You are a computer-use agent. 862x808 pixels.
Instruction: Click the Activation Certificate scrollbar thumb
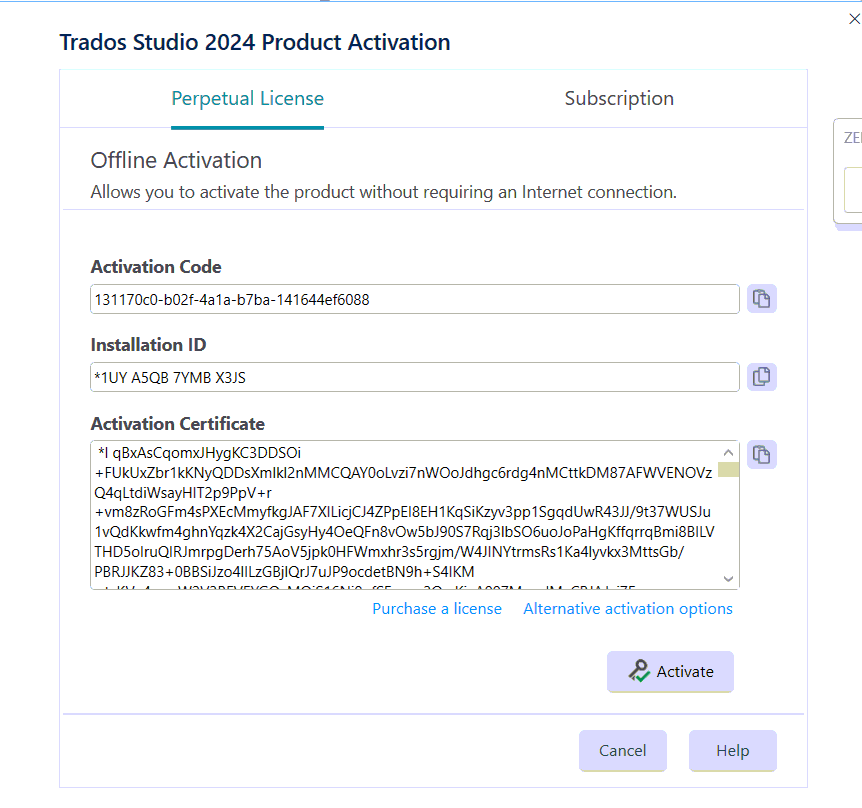(x=728, y=470)
